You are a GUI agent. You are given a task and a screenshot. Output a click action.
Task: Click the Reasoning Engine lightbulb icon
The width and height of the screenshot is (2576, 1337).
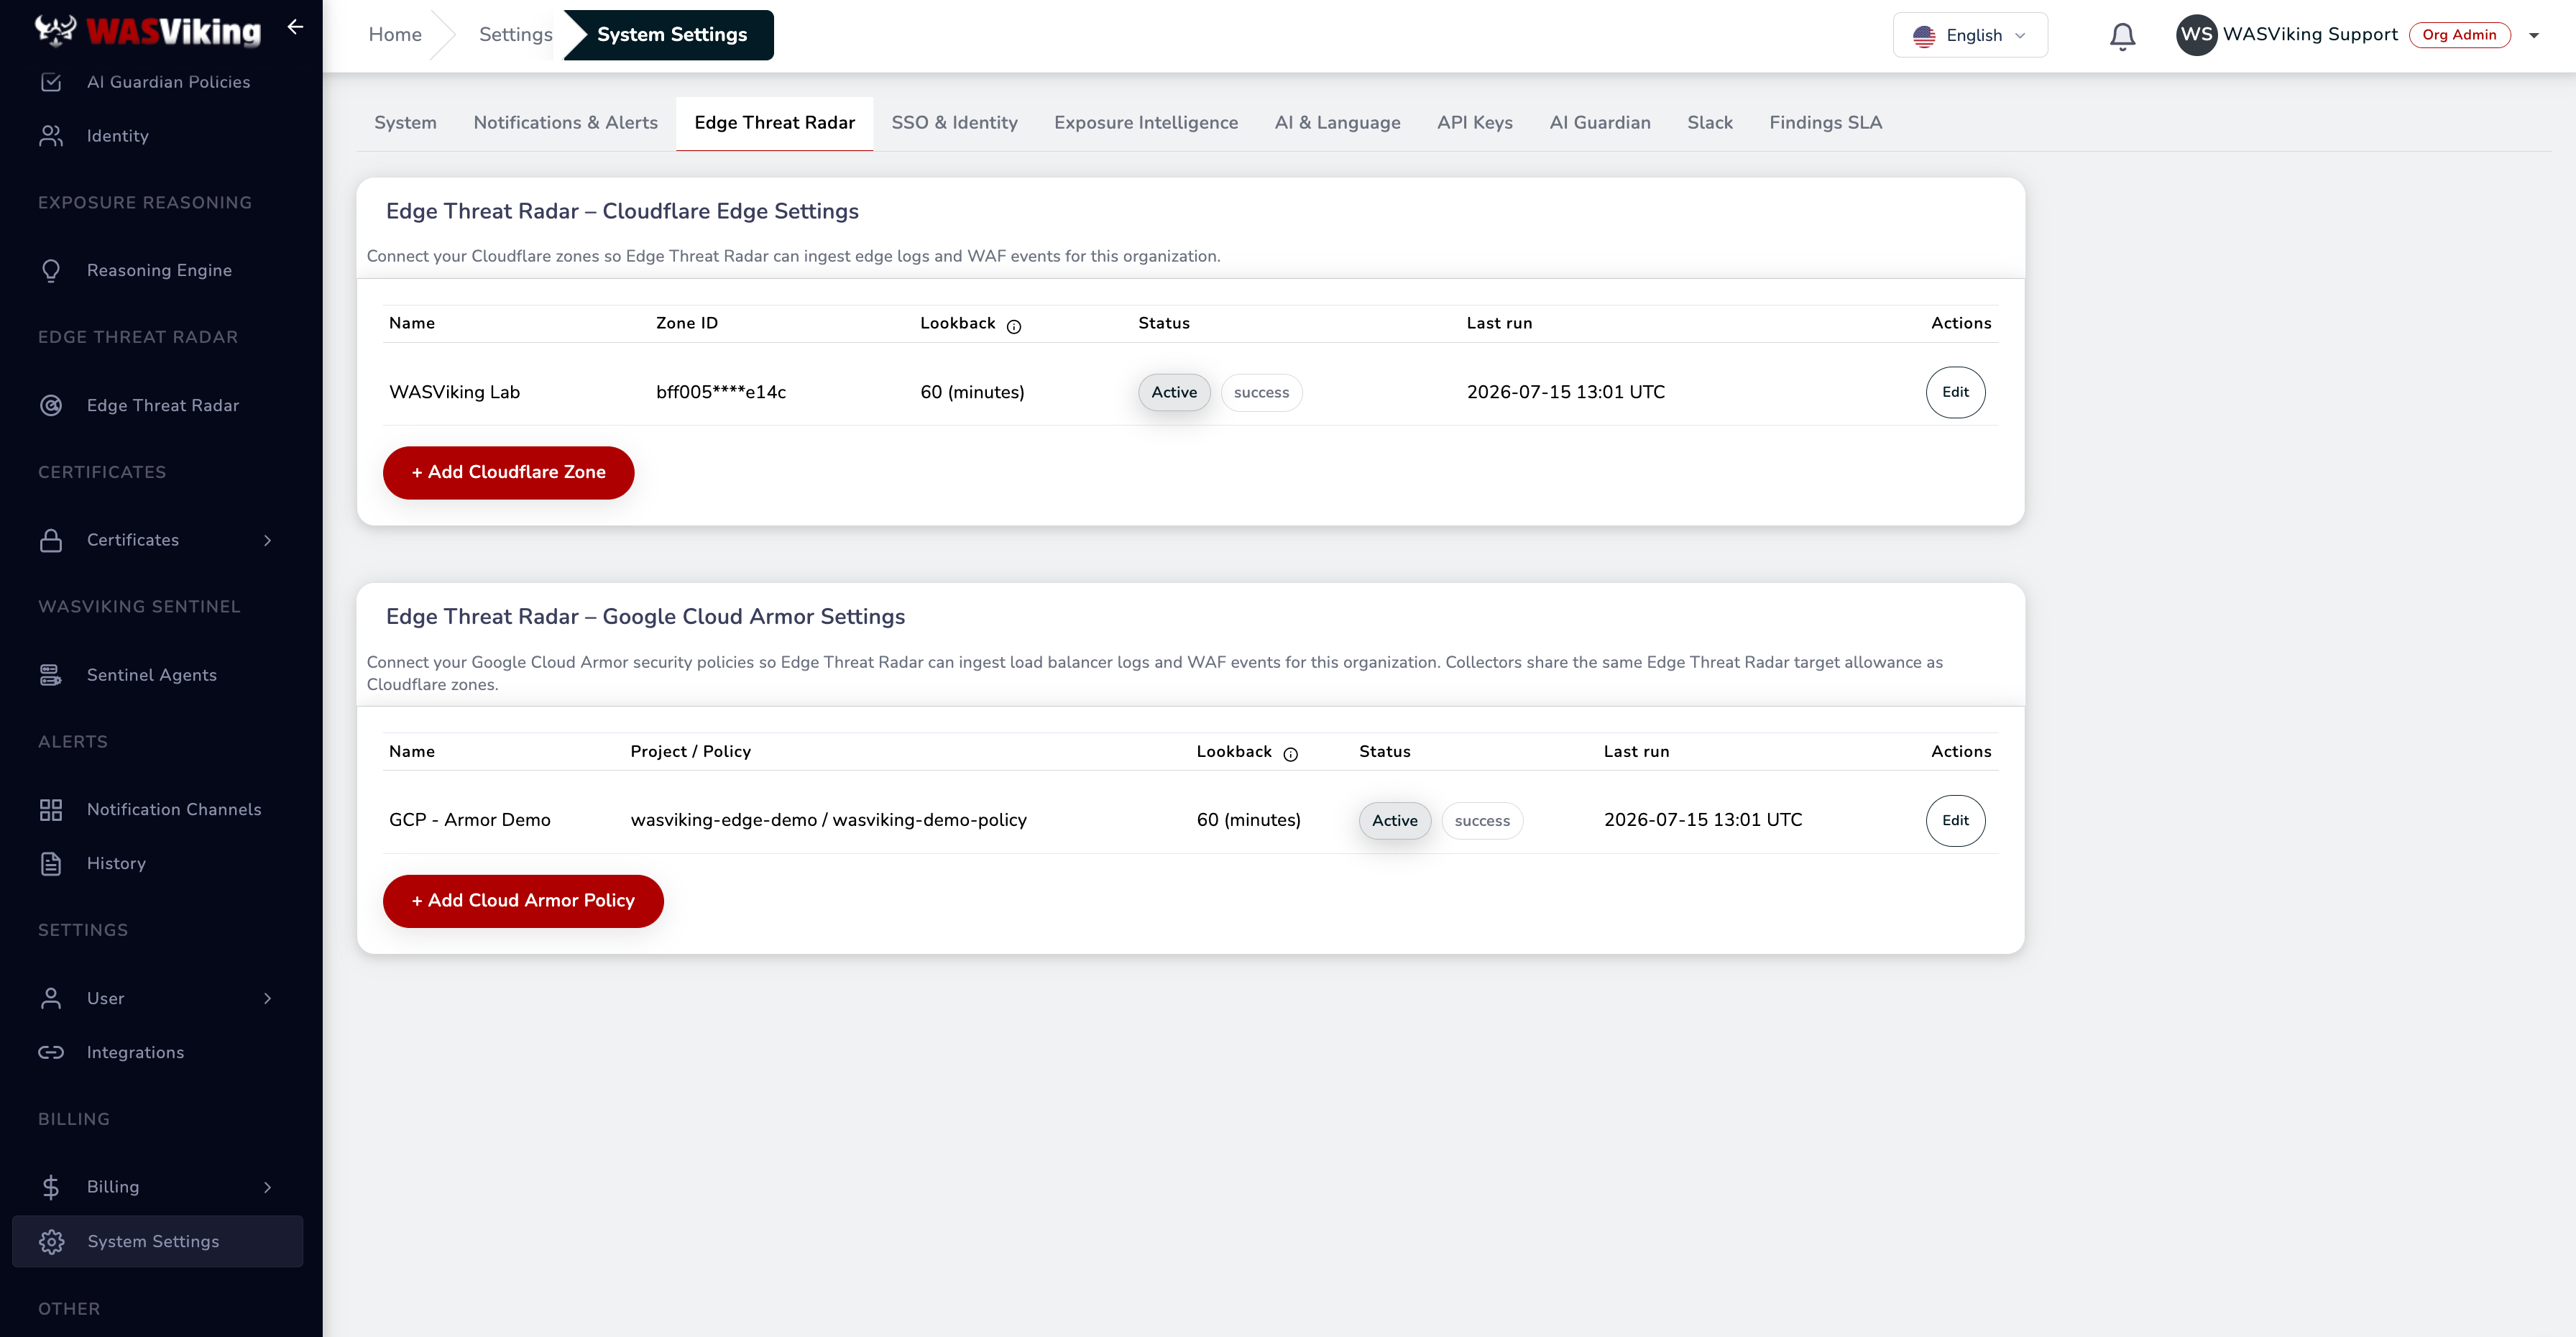(51, 270)
